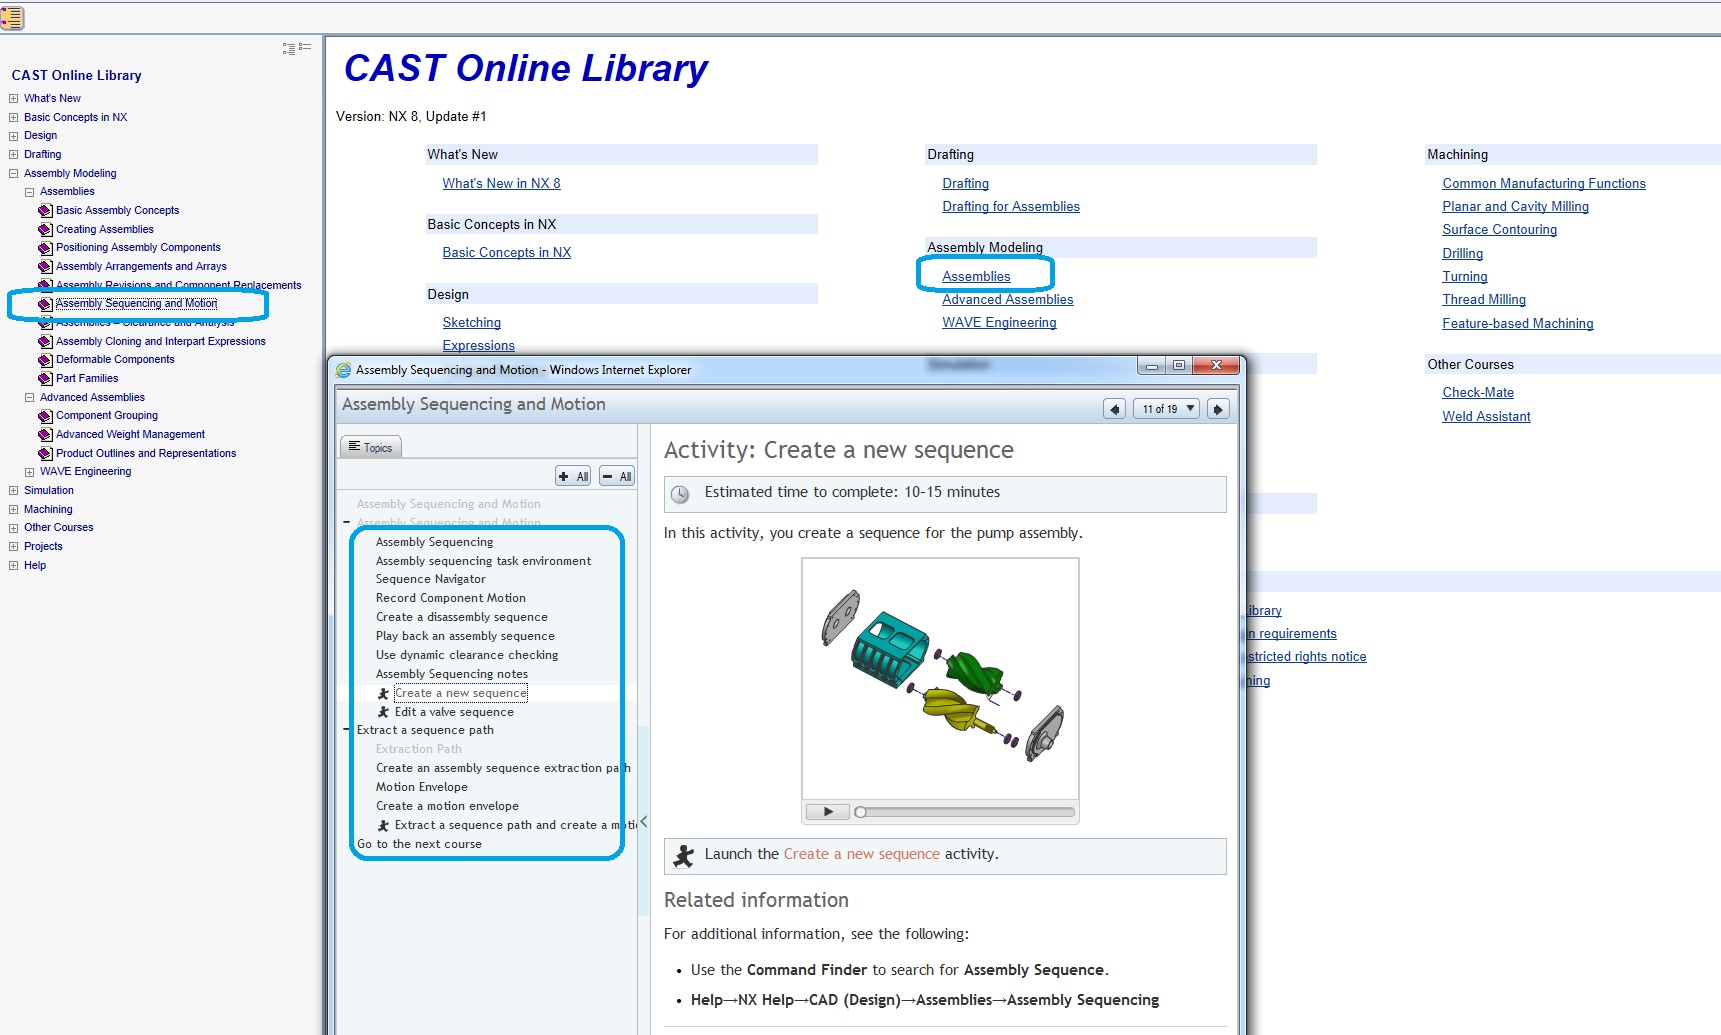Expand all topics with the plus All button

(x=574, y=477)
